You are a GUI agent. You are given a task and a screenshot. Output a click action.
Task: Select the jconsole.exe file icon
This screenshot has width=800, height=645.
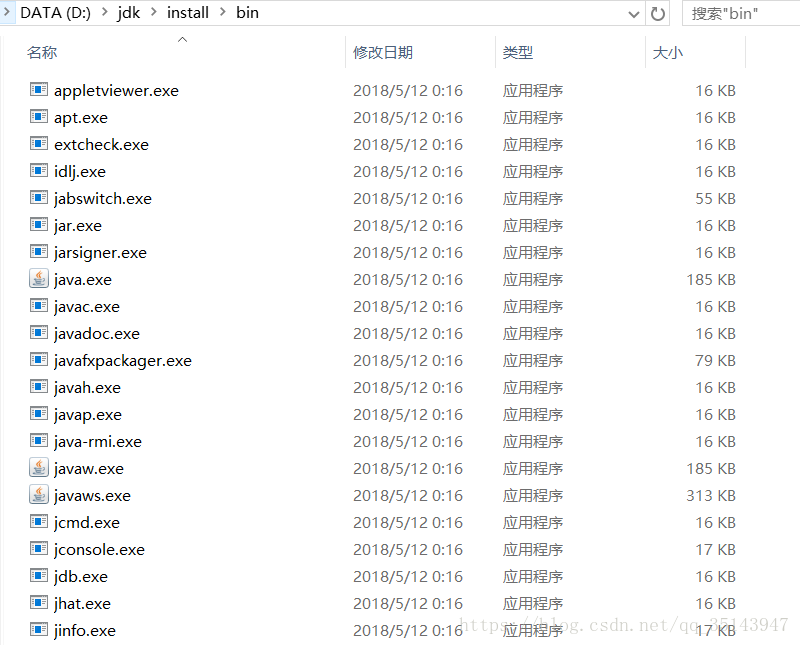point(38,549)
